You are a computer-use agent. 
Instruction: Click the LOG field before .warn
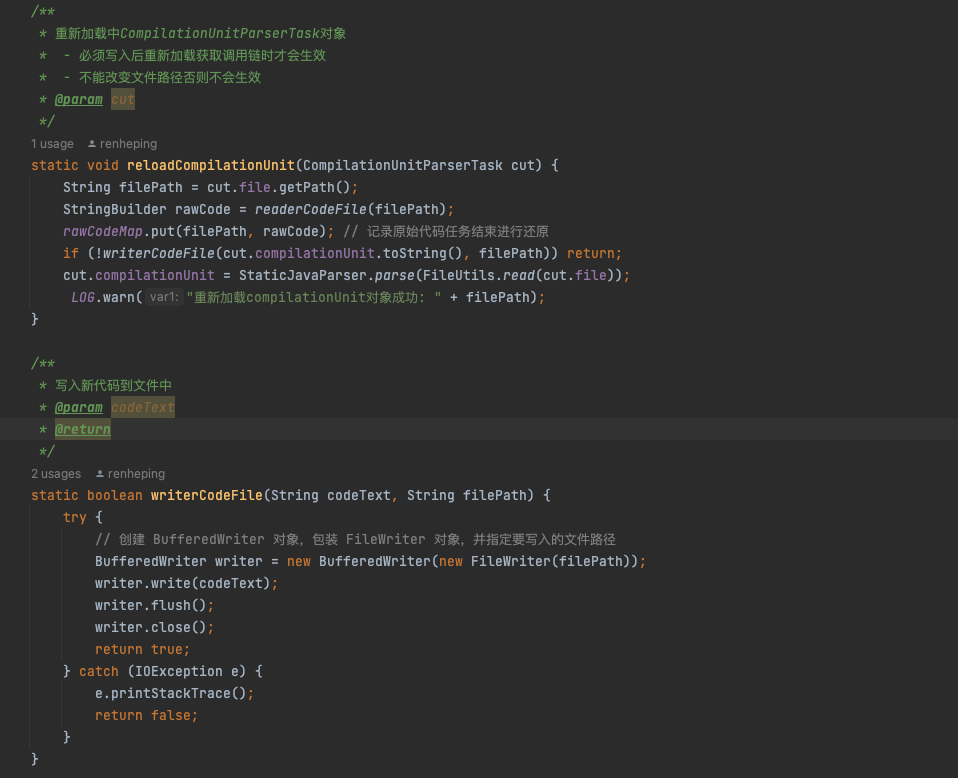coord(82,298)
